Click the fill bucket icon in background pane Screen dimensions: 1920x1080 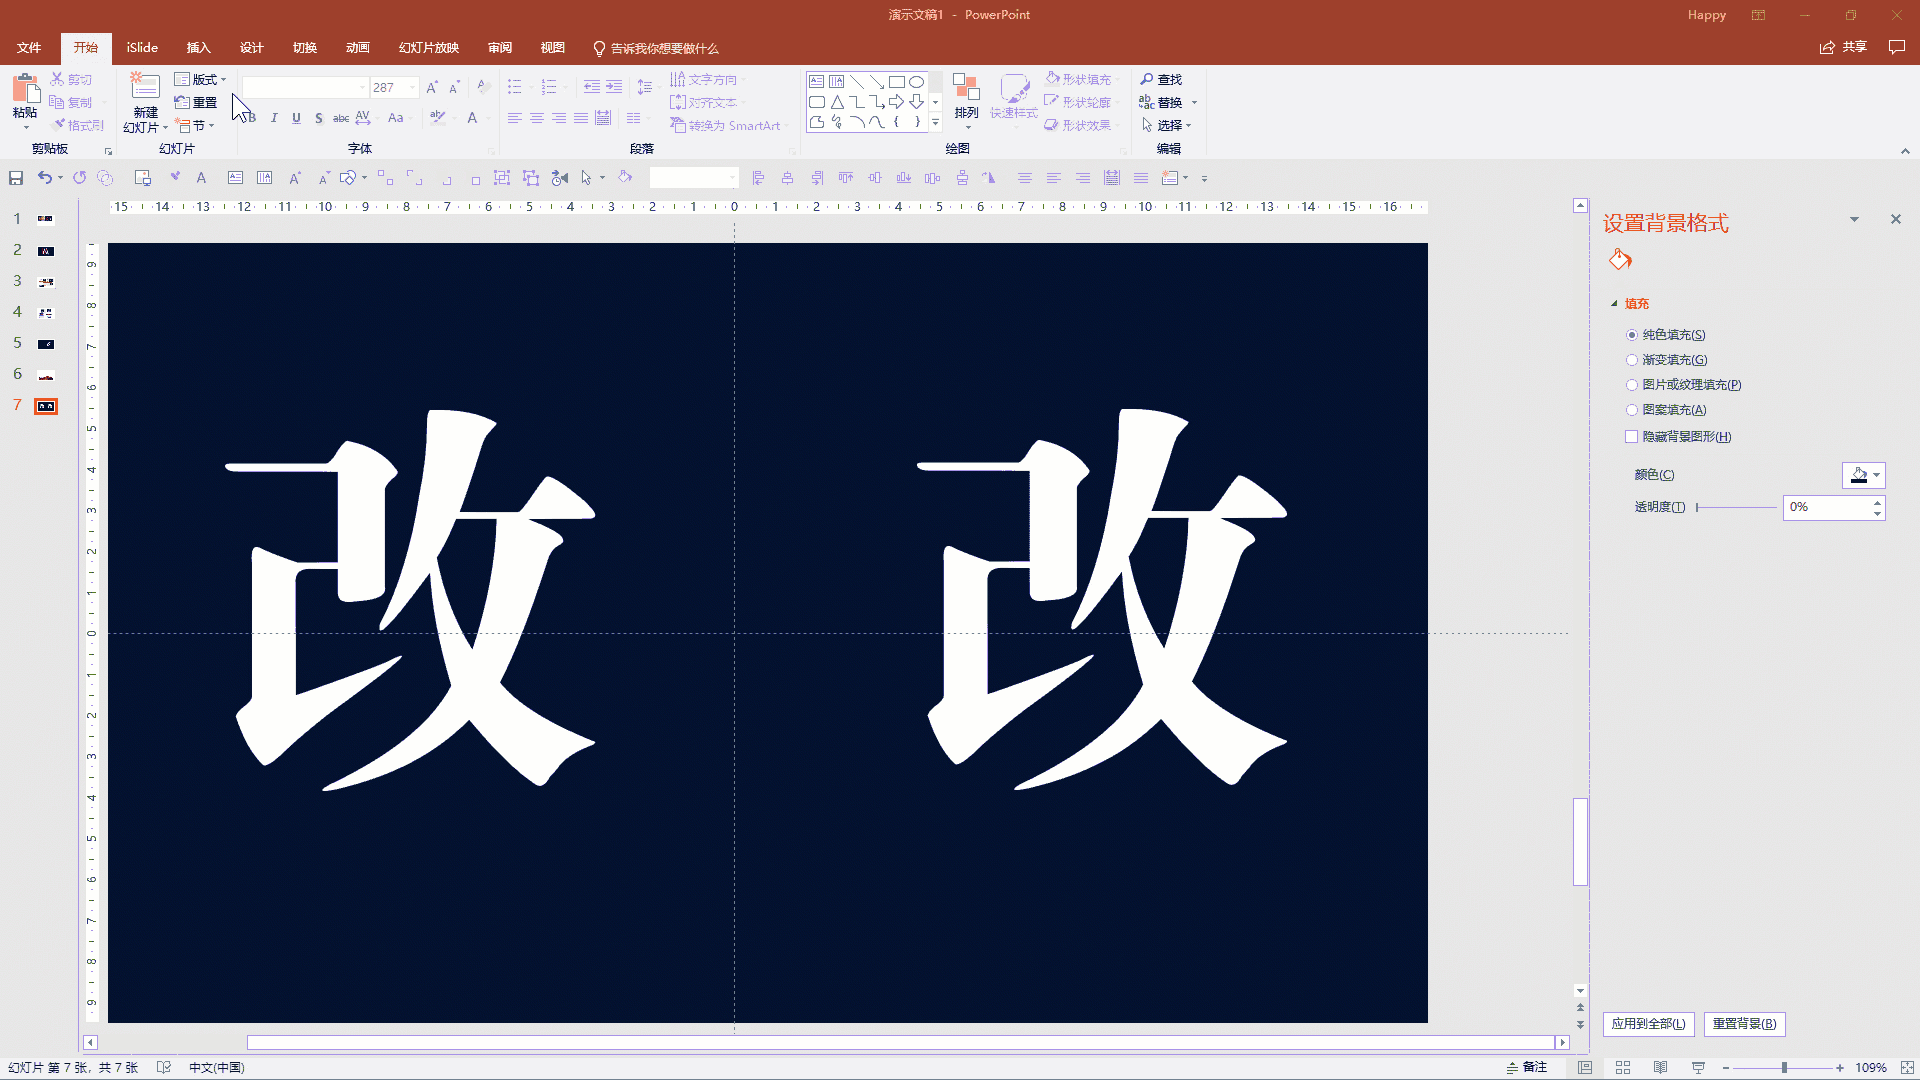(x=1620, y=260)
